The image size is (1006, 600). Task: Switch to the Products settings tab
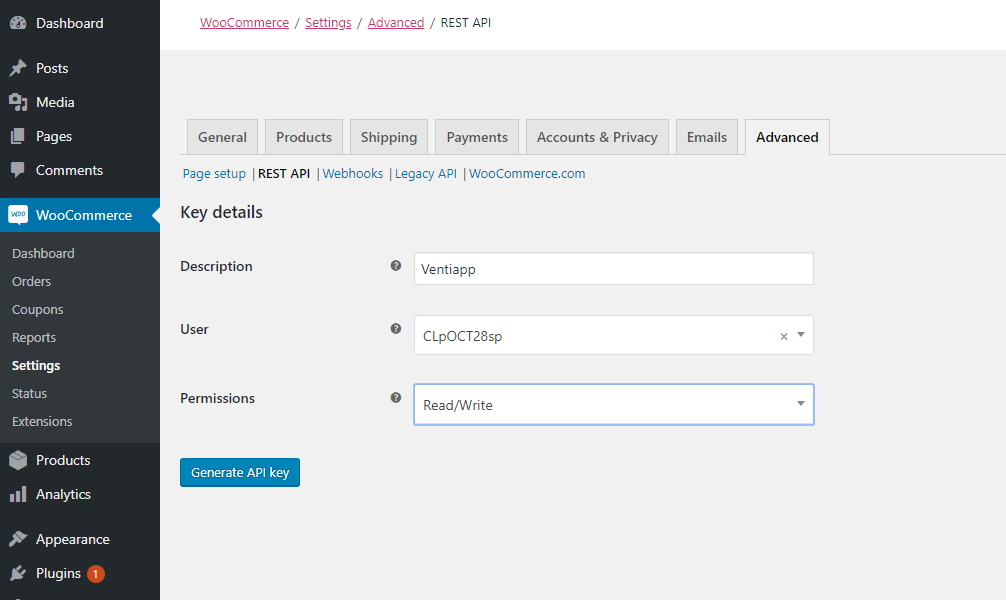(x=304, y=137)
